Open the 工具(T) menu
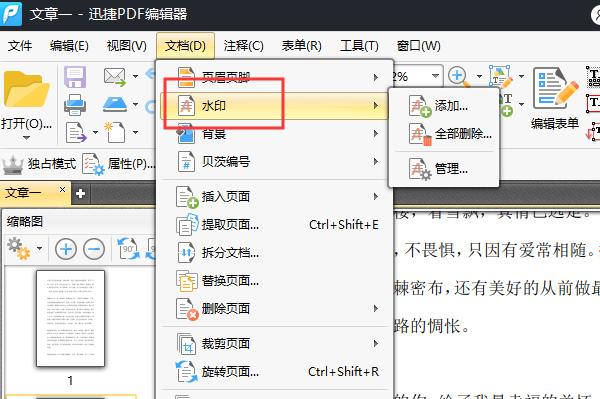This screenshot has height=399, width=600. click(x=359, y=46)
